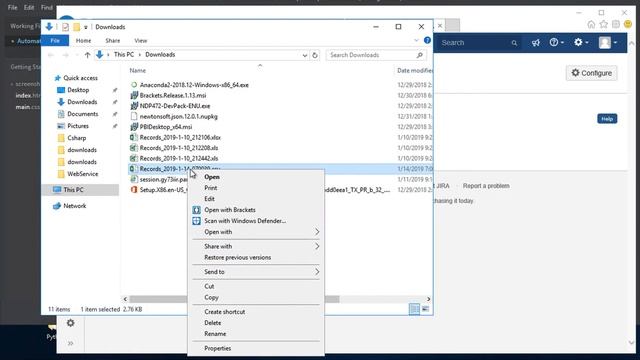Select This PC in the navigation pane
640x360 pixels.
(x=73, y=190)
